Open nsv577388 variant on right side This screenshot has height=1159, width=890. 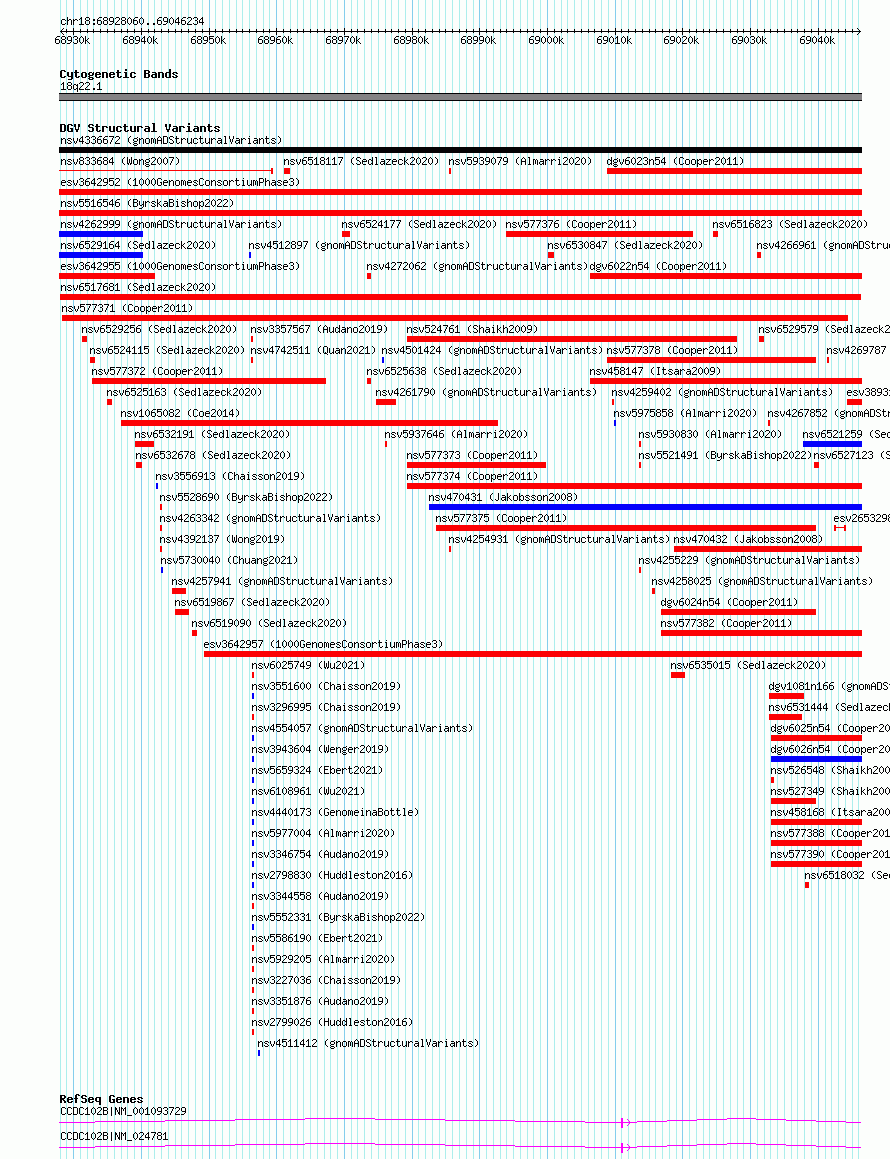(x=829, y=833)
